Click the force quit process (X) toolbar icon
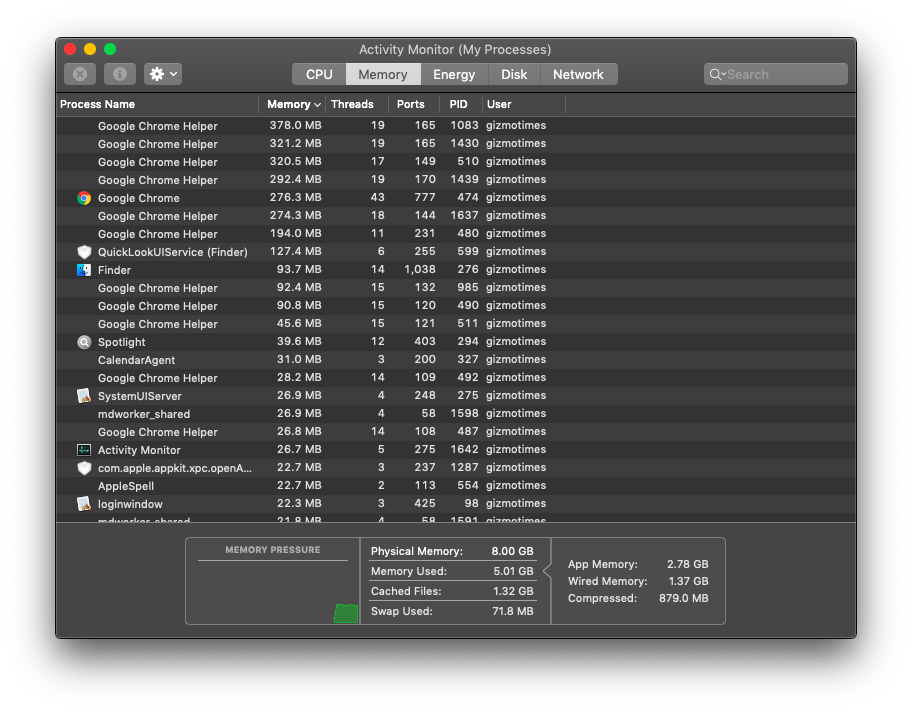Viewport: 912px width, 712px height. pos(80,74)
